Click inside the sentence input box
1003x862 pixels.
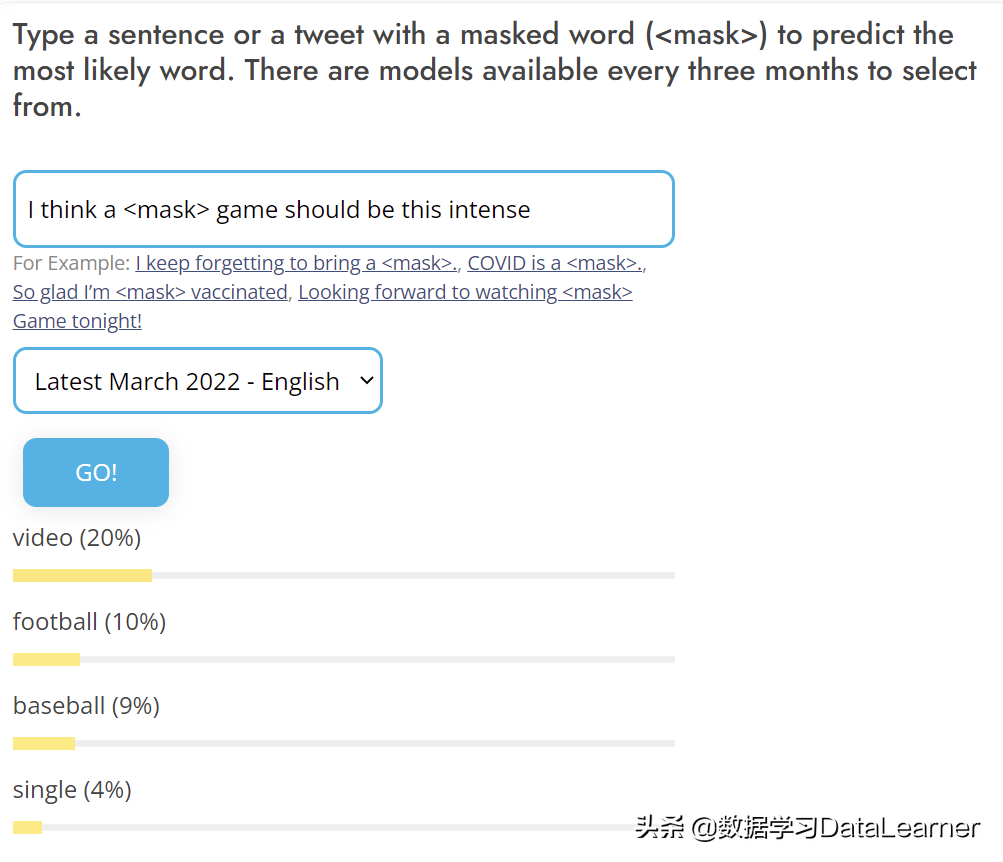tap(344, 209)
